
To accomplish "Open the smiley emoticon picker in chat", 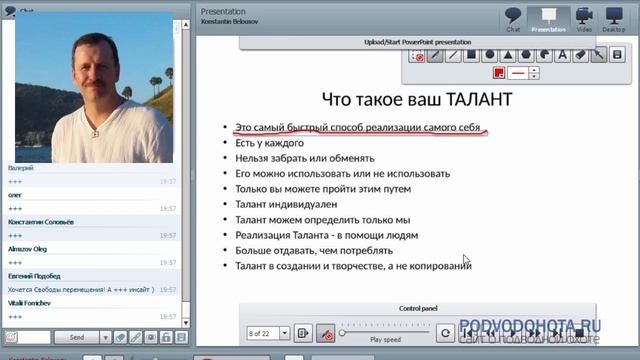I will [x=11, y=337].
